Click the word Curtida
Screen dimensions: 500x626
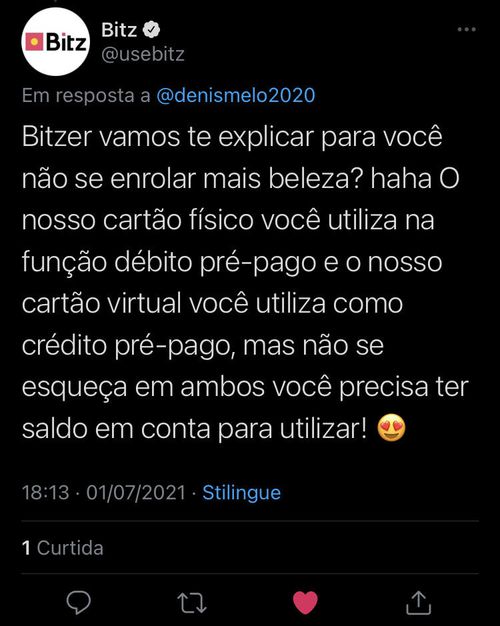(x=70, y=548)
